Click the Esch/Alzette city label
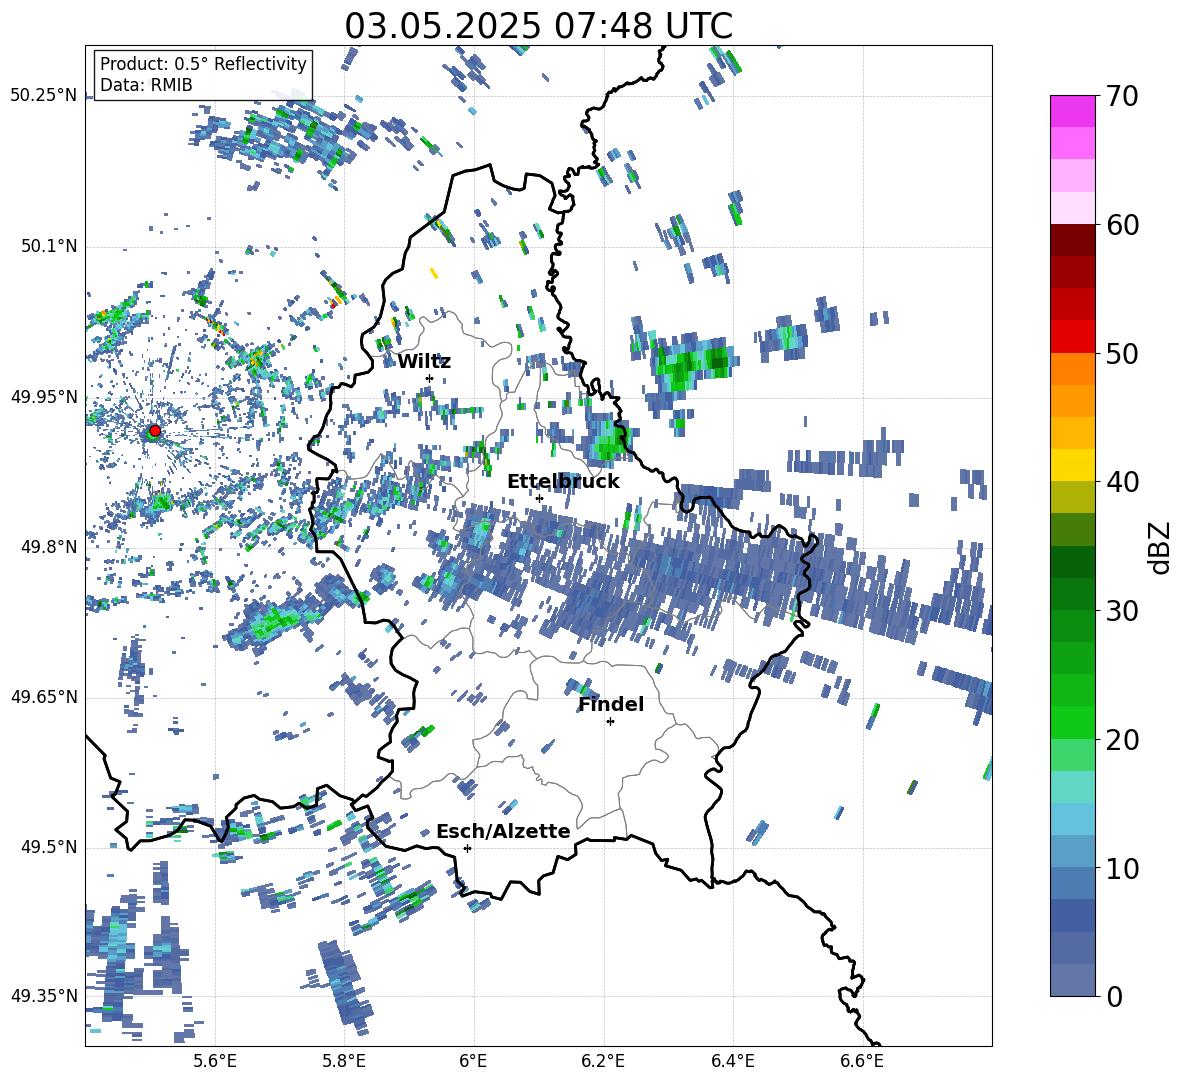Screen dimensions: 1184x1081 tap(503, 831)
